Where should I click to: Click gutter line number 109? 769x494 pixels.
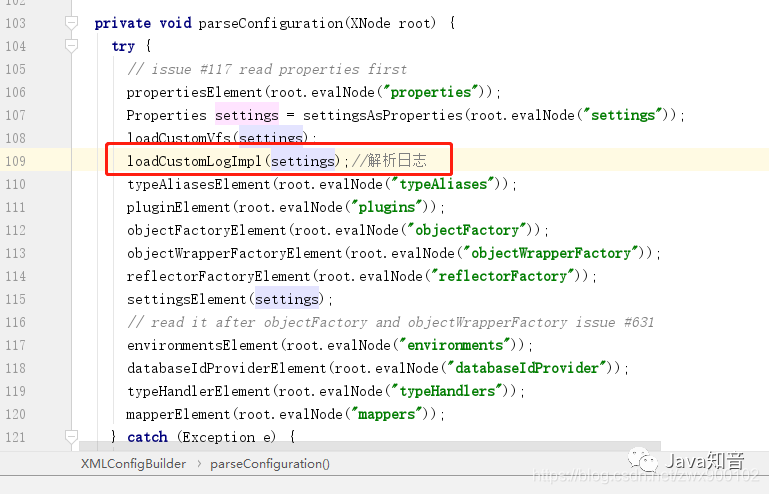pyautogui.click(x=15, y=161)
